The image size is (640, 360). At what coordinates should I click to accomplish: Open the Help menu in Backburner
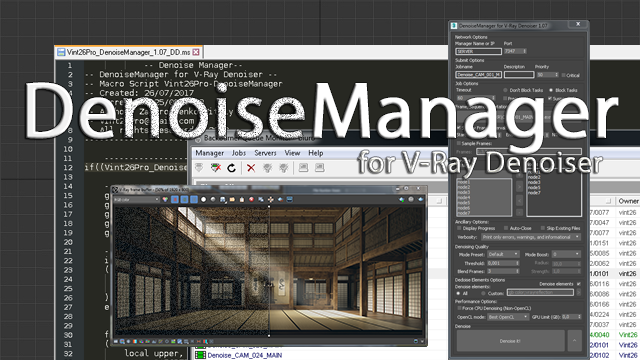[x=316, y=153]
